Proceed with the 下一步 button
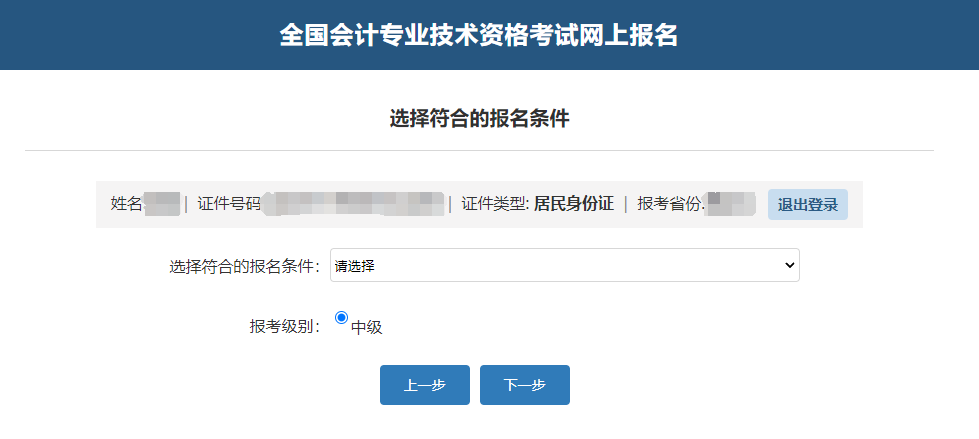979x439 pixels. point(524,385)
